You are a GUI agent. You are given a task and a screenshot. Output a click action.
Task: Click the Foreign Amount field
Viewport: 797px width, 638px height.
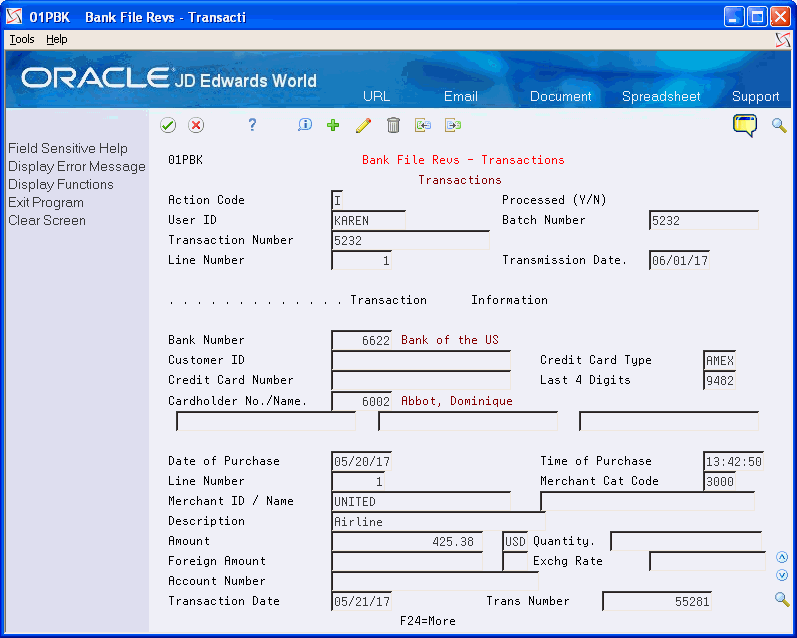[x=407, y=561]
